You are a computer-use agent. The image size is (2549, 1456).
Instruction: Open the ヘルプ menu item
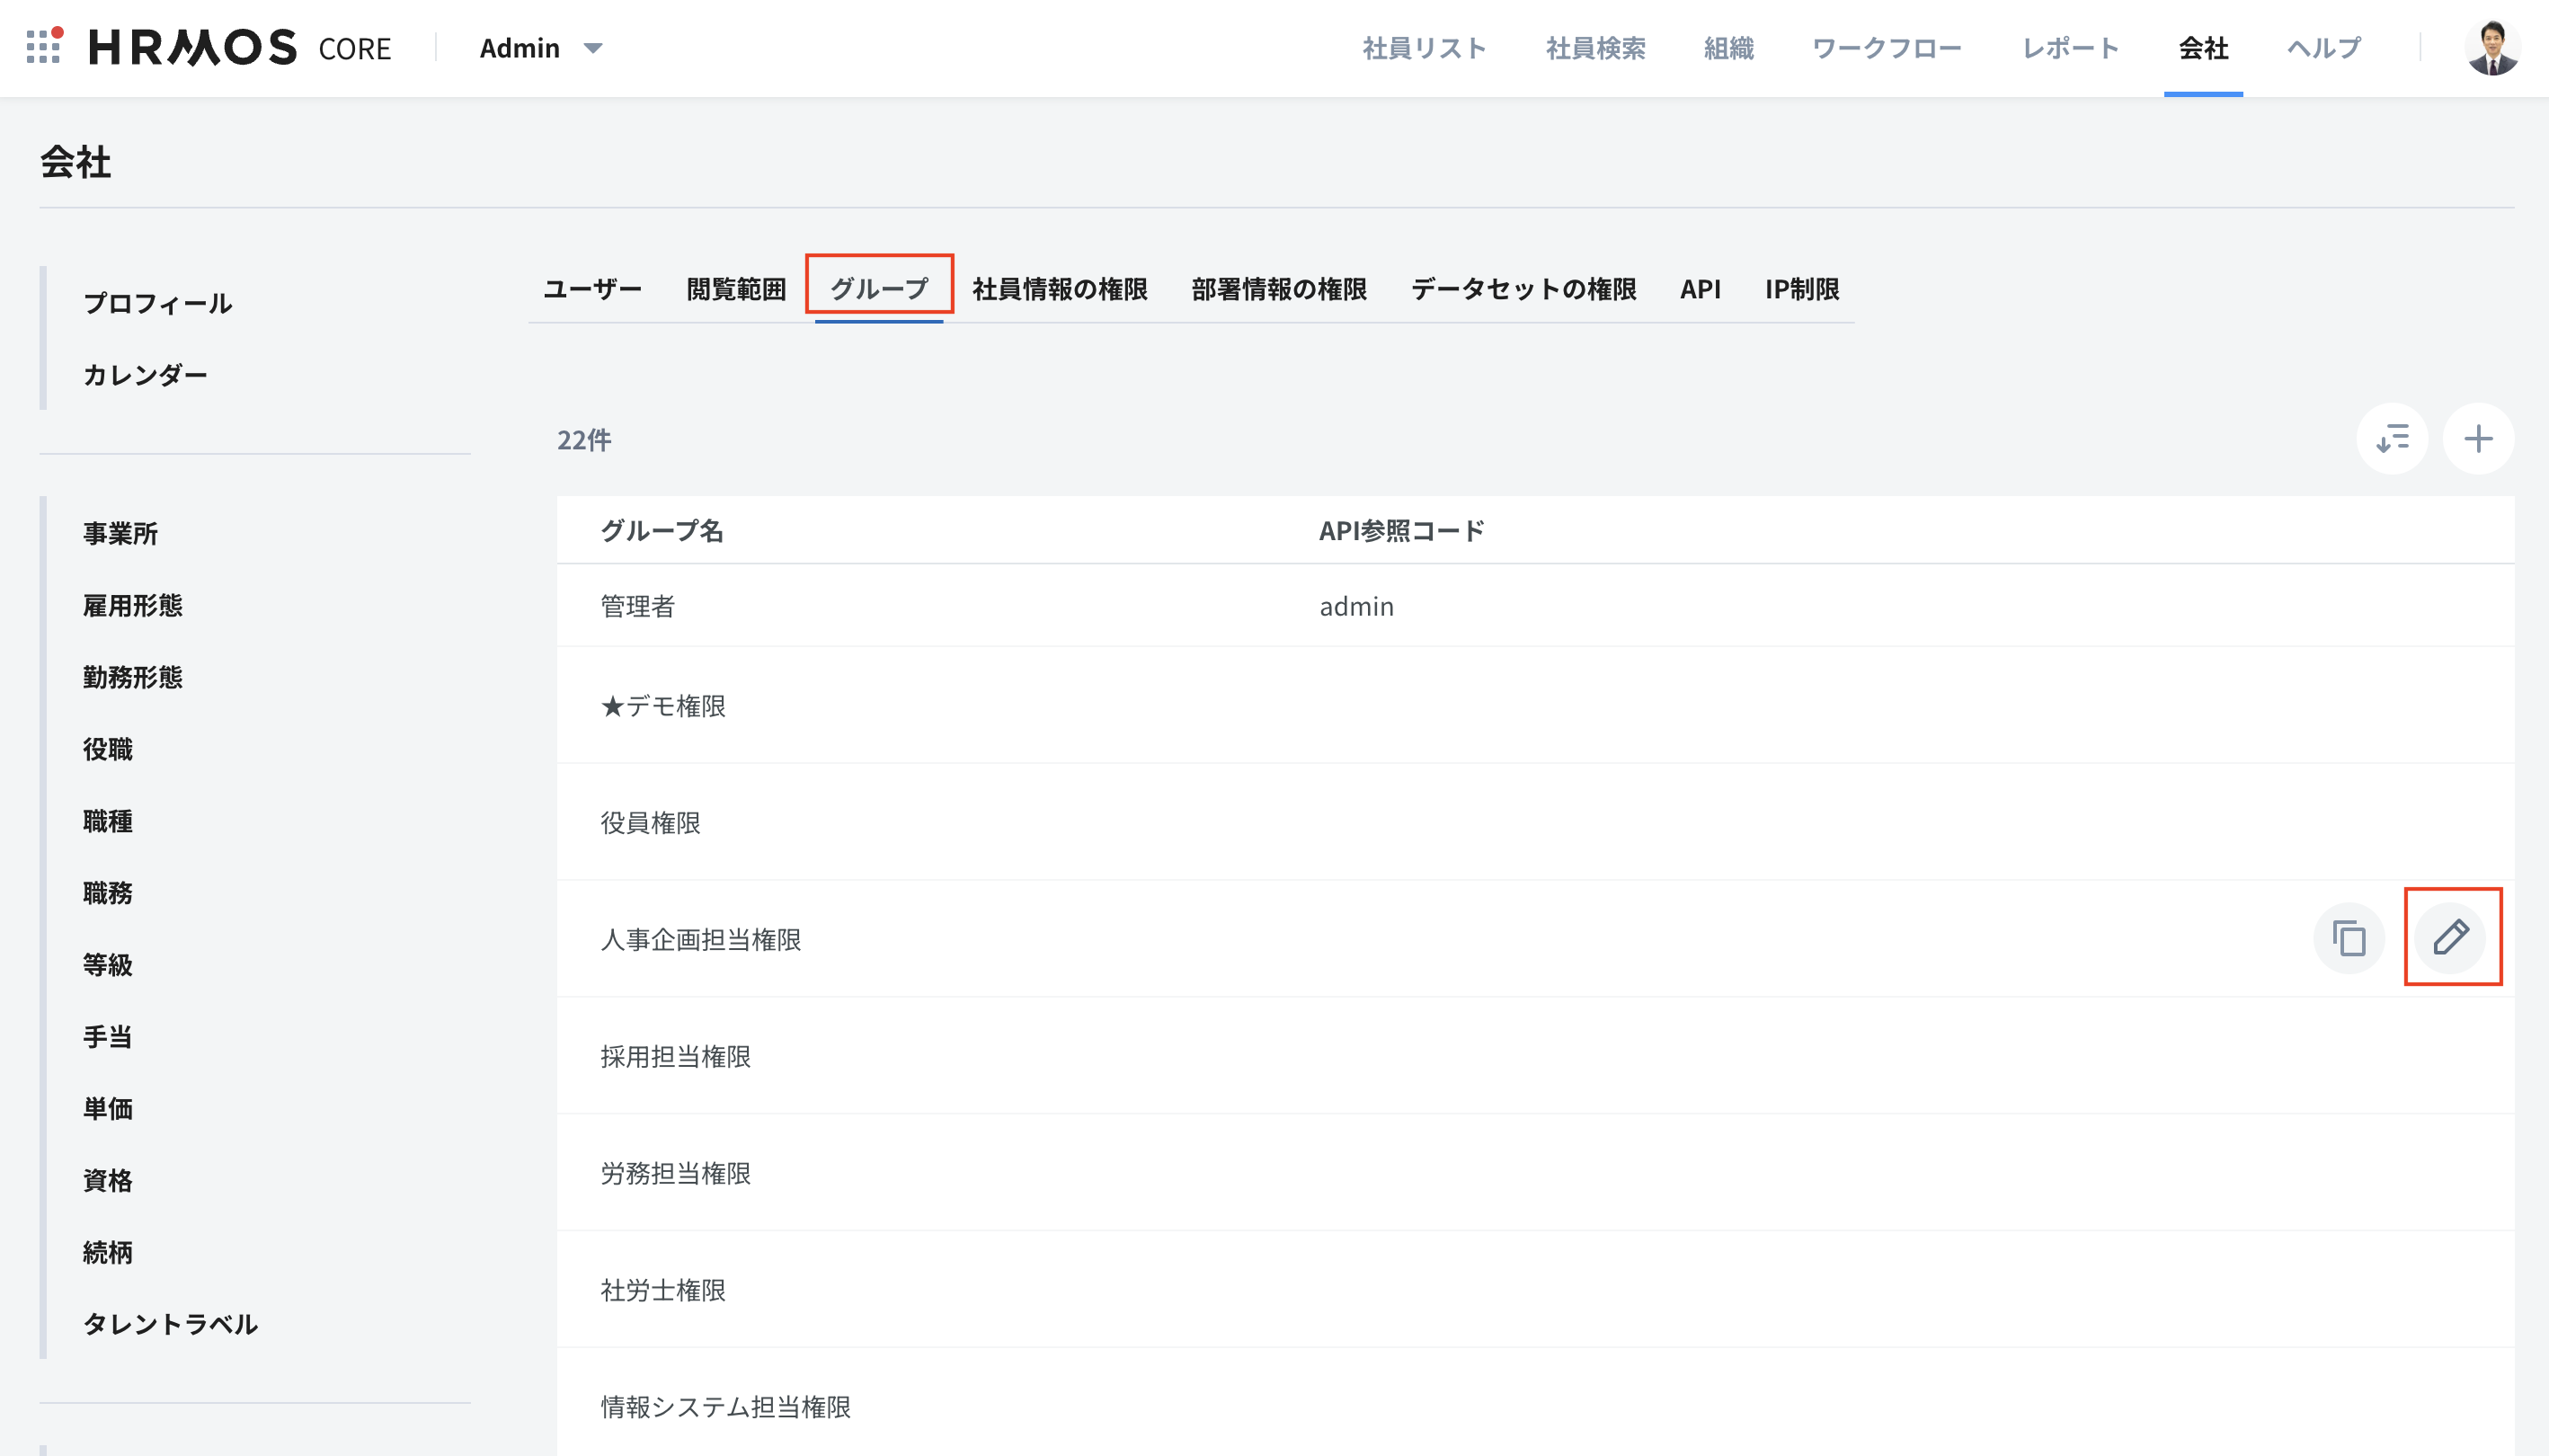[x=2324, y=47]
